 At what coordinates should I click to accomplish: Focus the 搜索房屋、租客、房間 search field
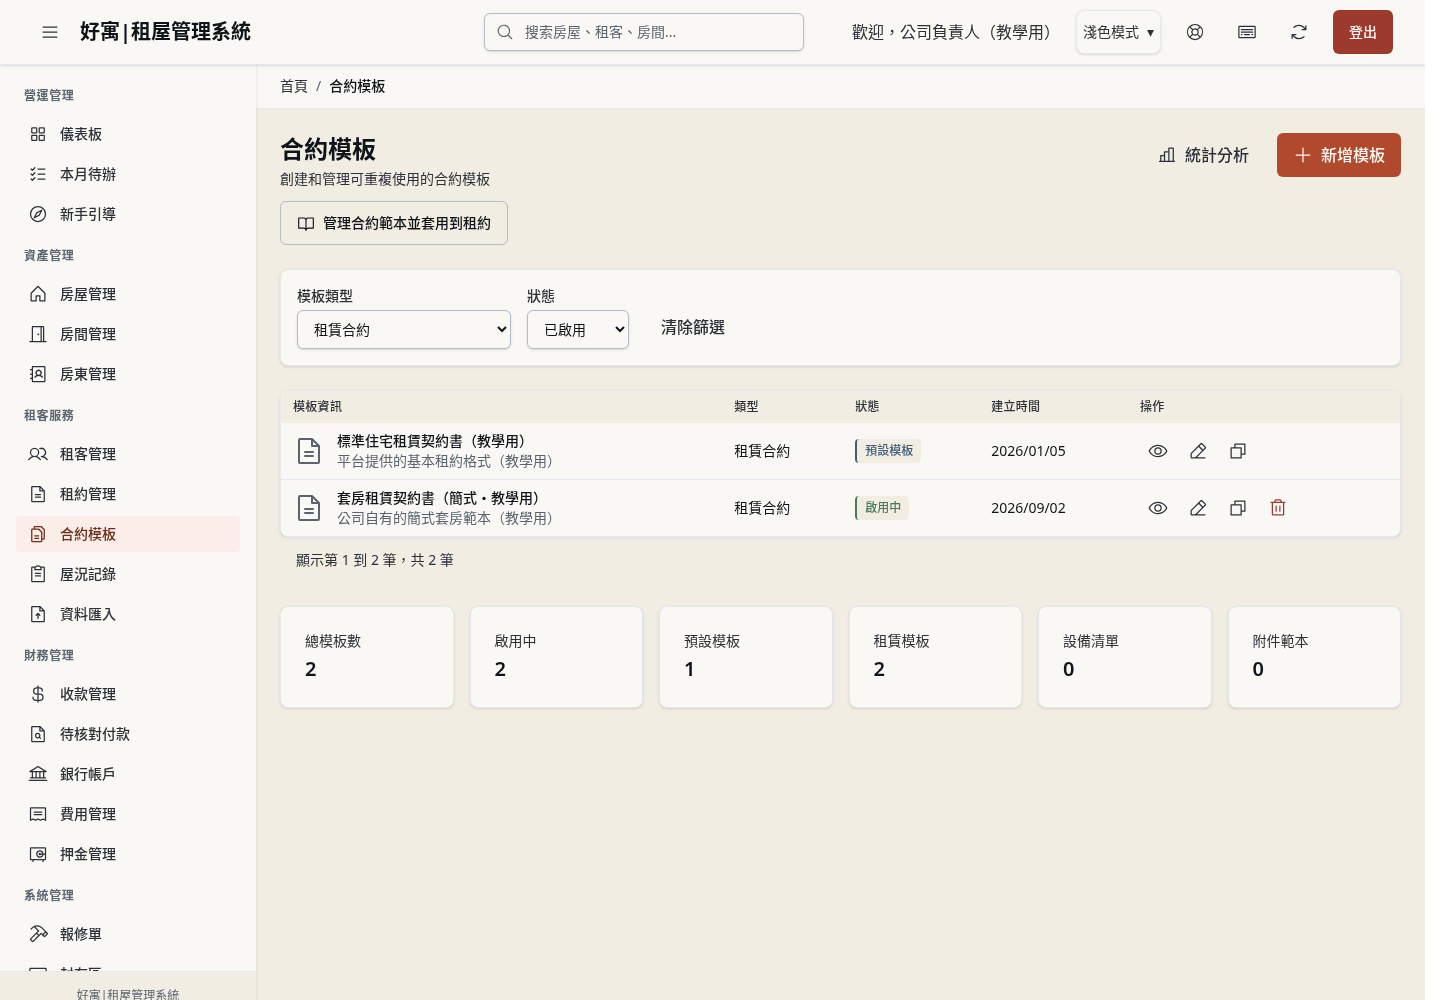[x=644, y=32]
